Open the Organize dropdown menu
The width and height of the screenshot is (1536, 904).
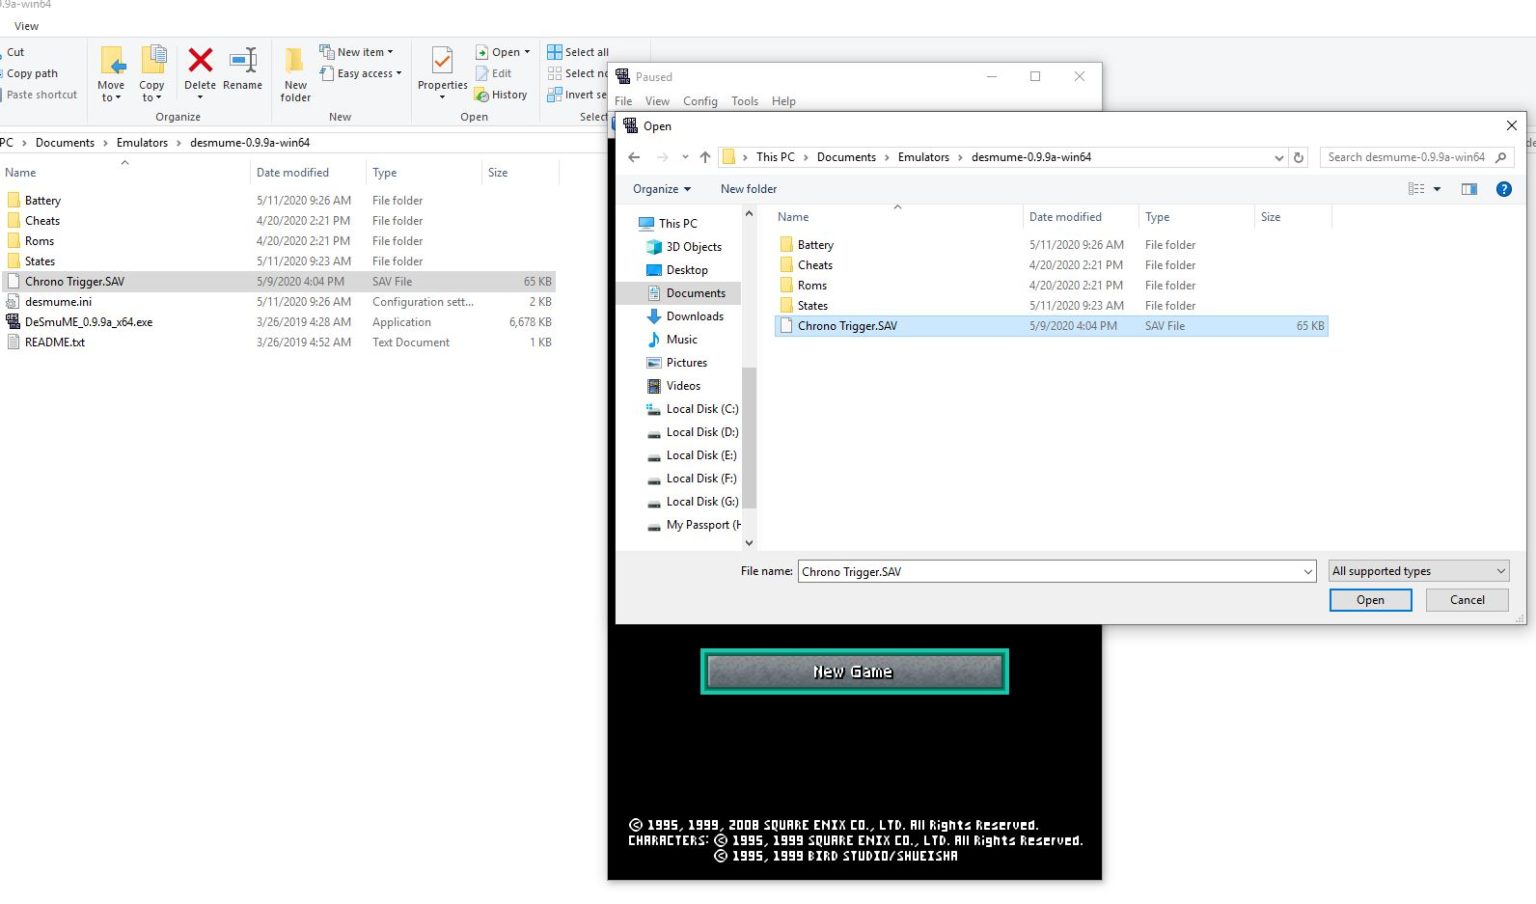[x=660, y=188]
